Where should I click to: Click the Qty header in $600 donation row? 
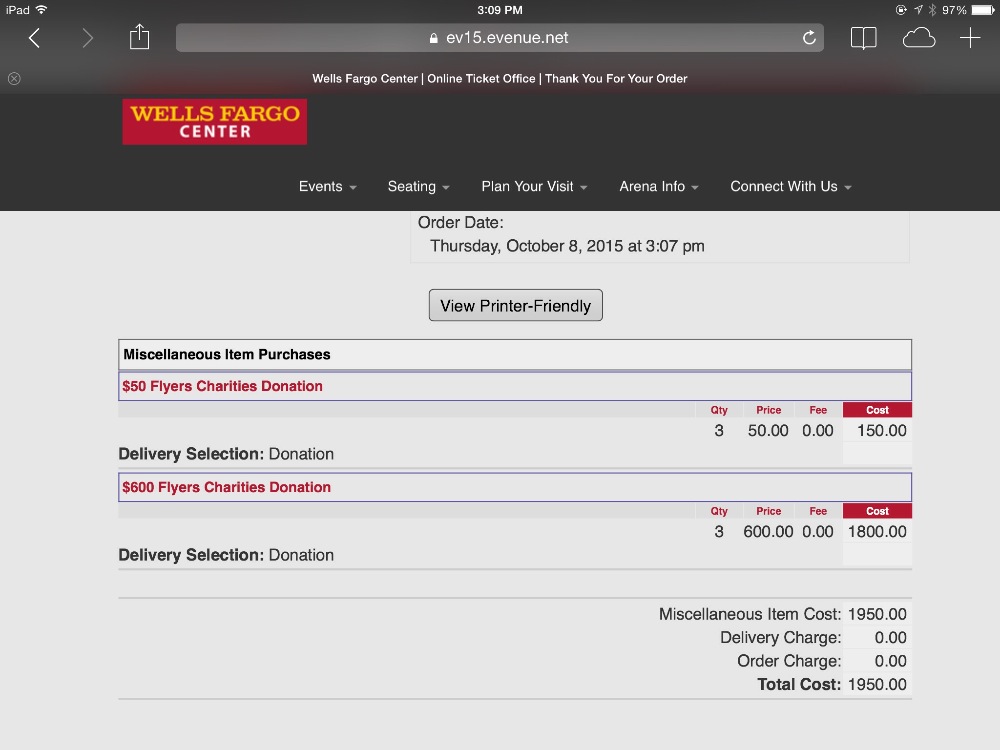click(x=719, y=511)
